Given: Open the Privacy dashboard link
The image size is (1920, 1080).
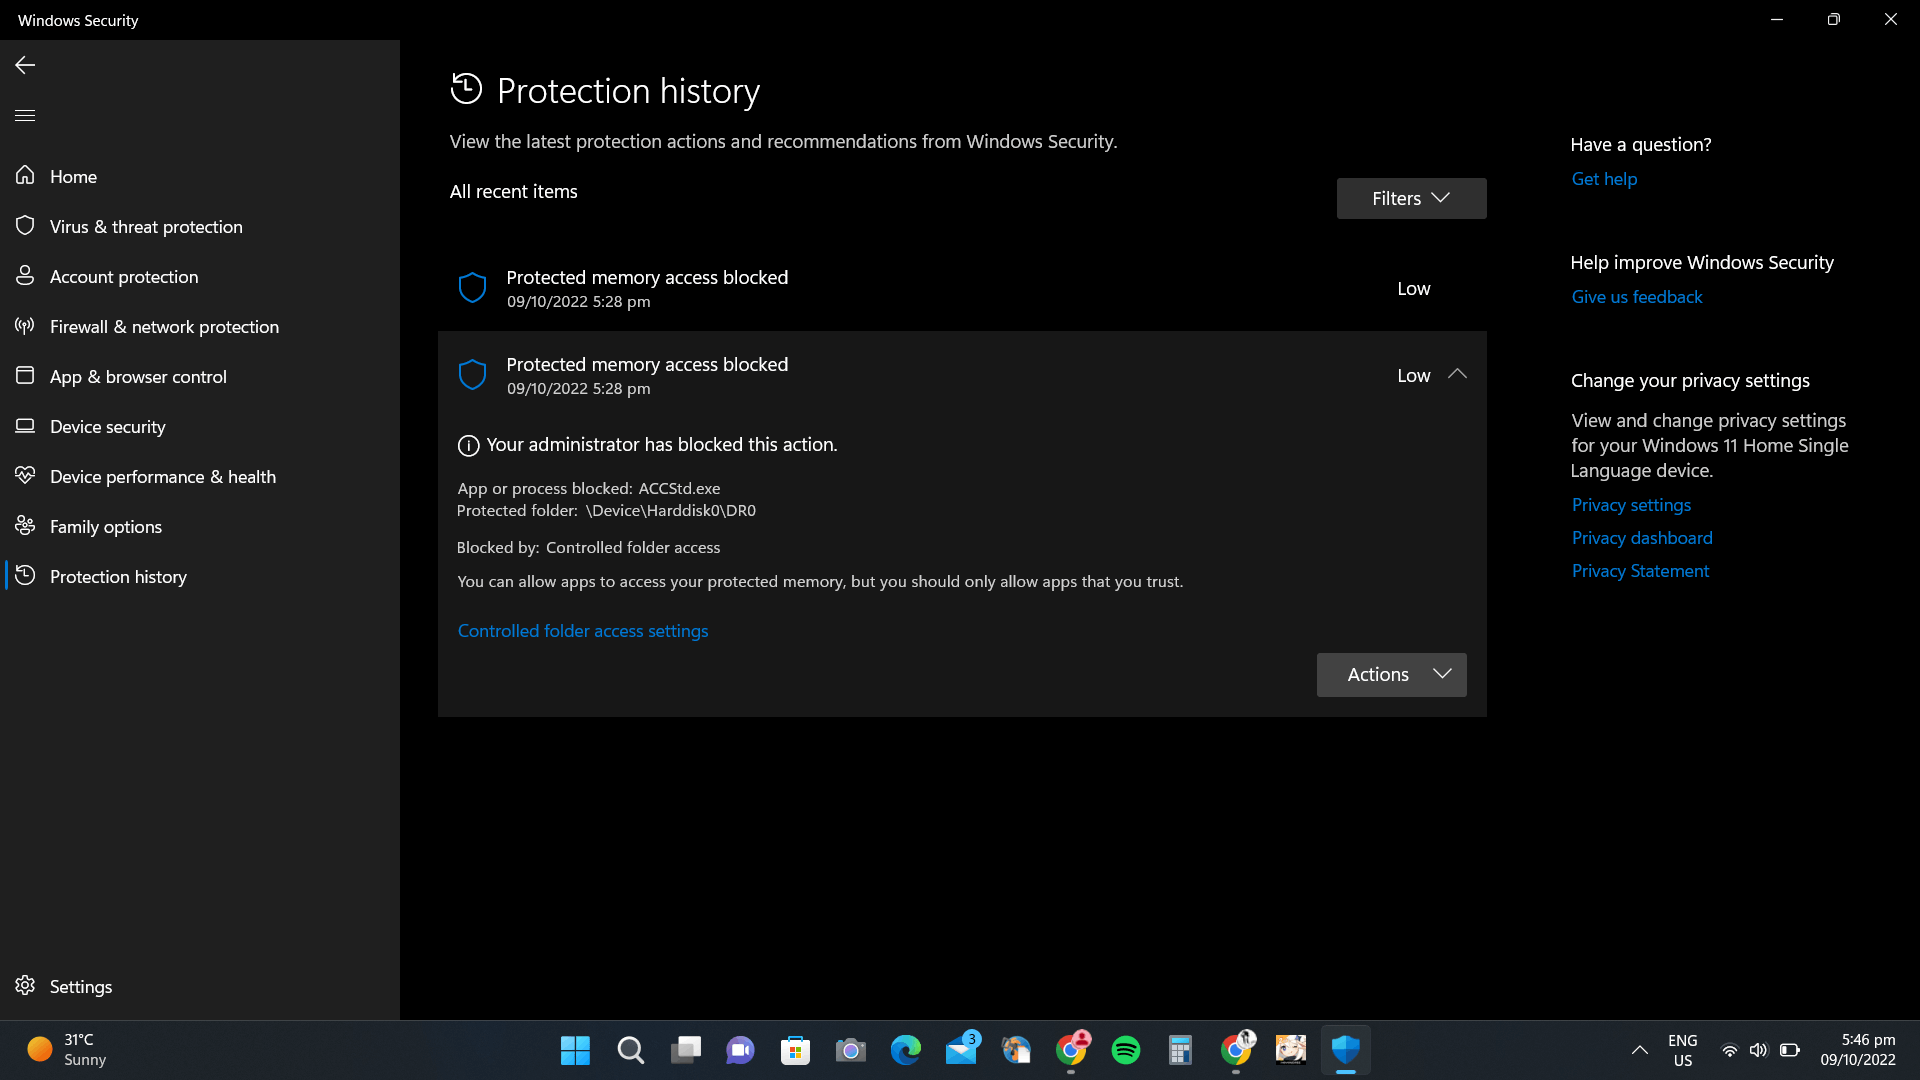Looking at the screenshot, I should coord(1642,537).
